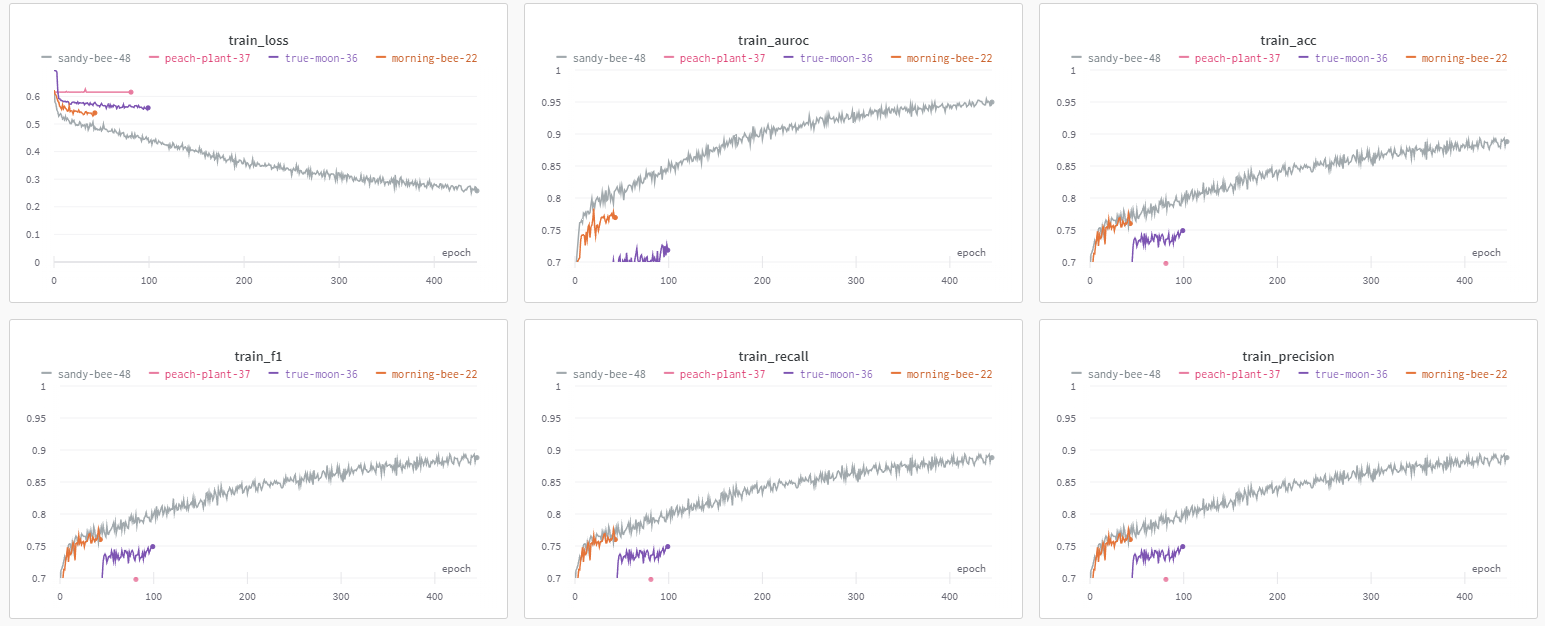Click the epoch axis label in train_recall chart
Image resolution: width=1545 pixels, height=626 pixels.
pos(970,568)
